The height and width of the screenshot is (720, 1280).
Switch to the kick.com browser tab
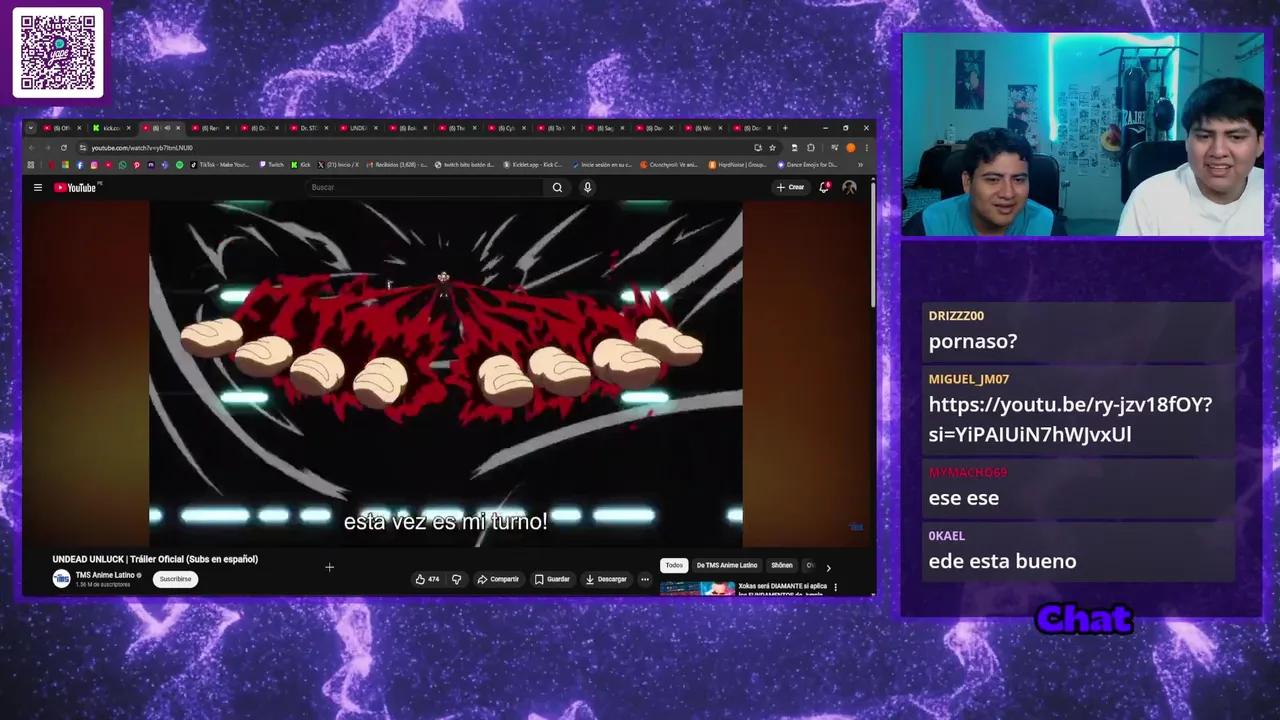coord(110,128)
